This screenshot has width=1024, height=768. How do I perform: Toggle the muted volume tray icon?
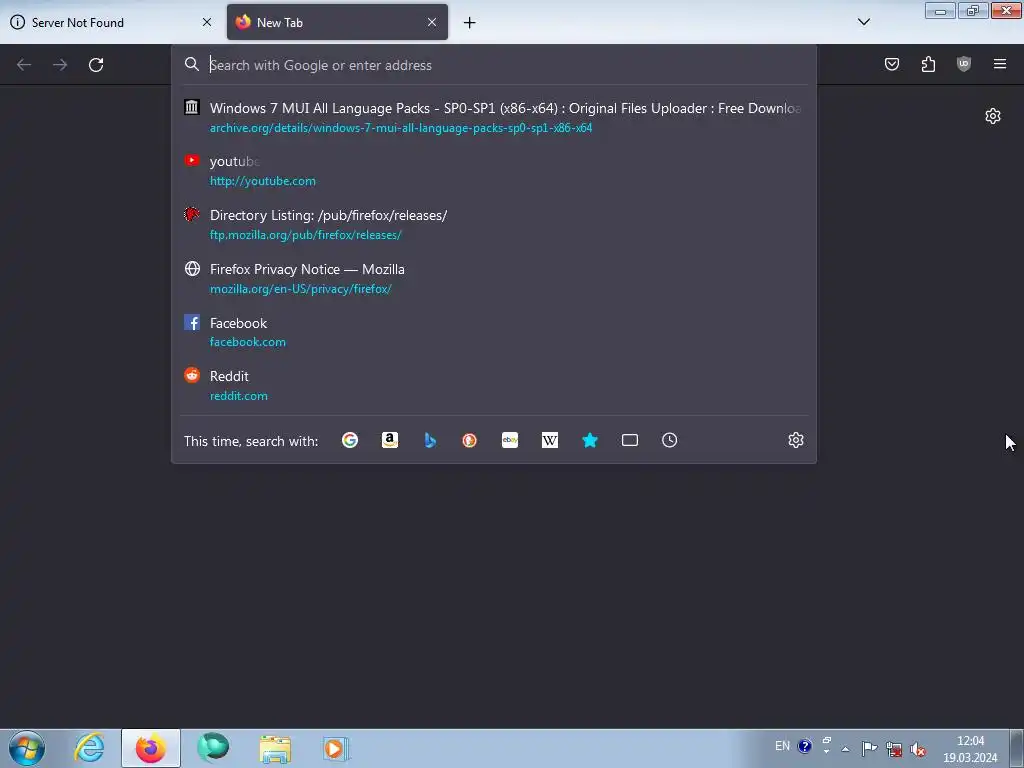pyautogui.click(x=918, y=749)
